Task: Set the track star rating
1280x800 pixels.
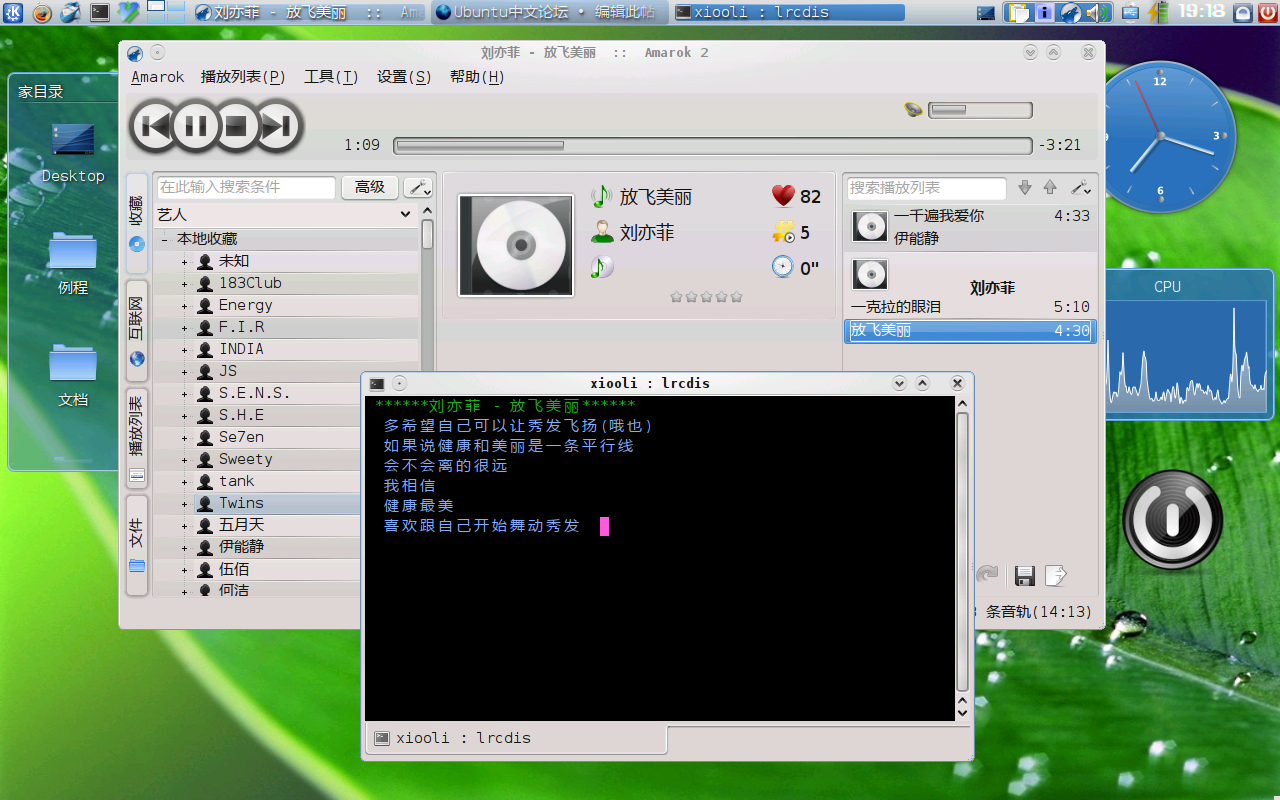Action: [707, 297]
